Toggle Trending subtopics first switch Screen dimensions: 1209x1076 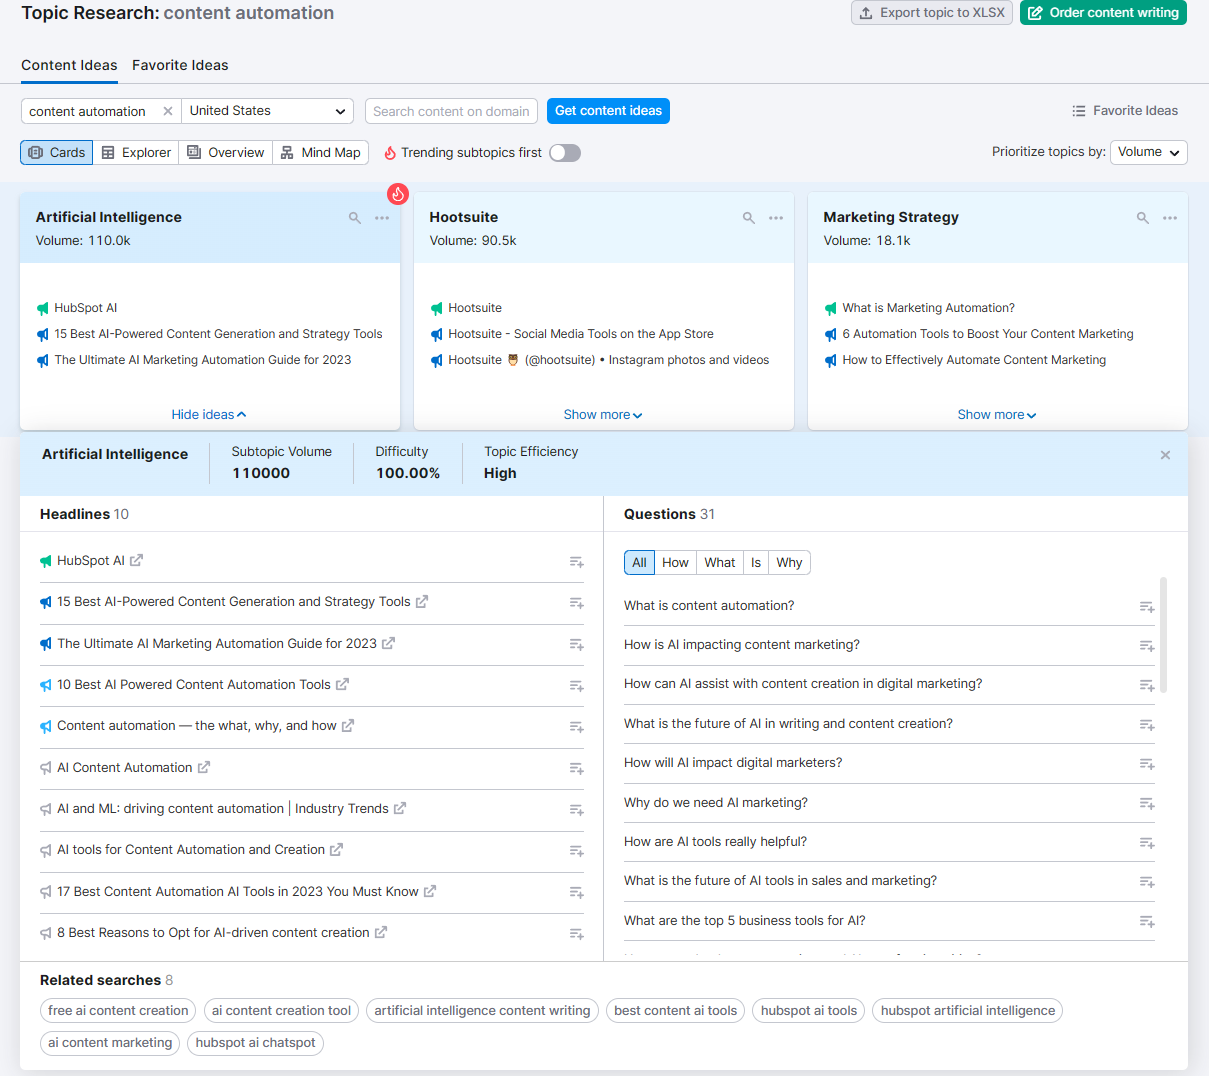point(565,153)
